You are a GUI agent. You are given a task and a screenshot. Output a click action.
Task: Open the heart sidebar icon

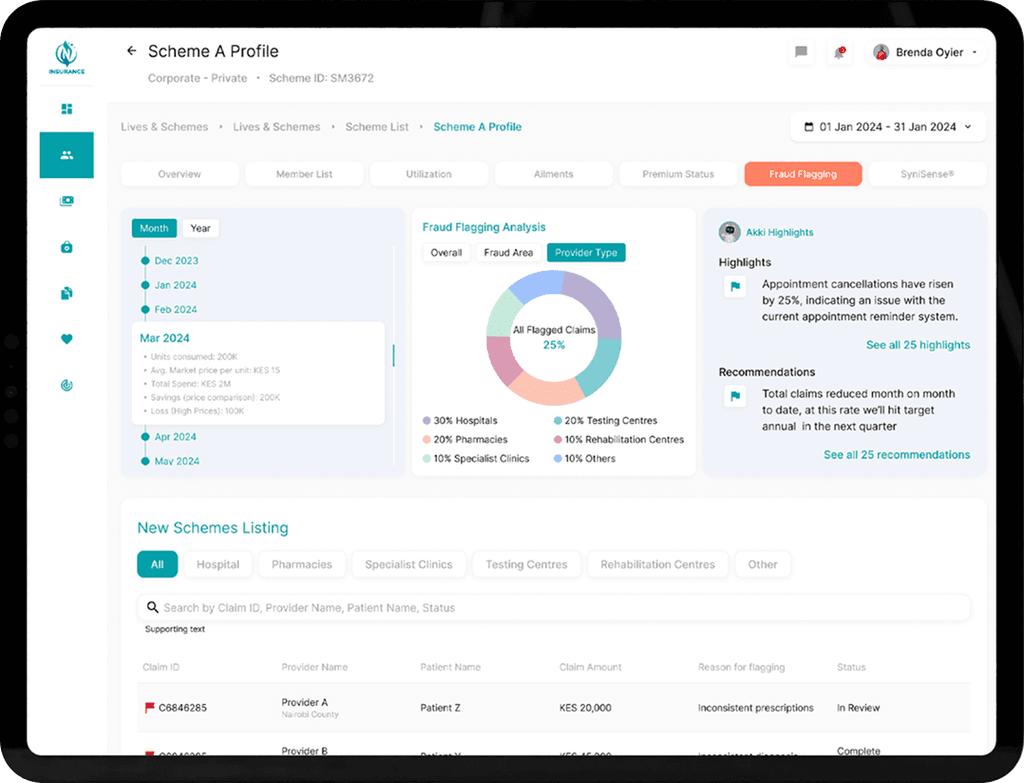tap(67, 339)
